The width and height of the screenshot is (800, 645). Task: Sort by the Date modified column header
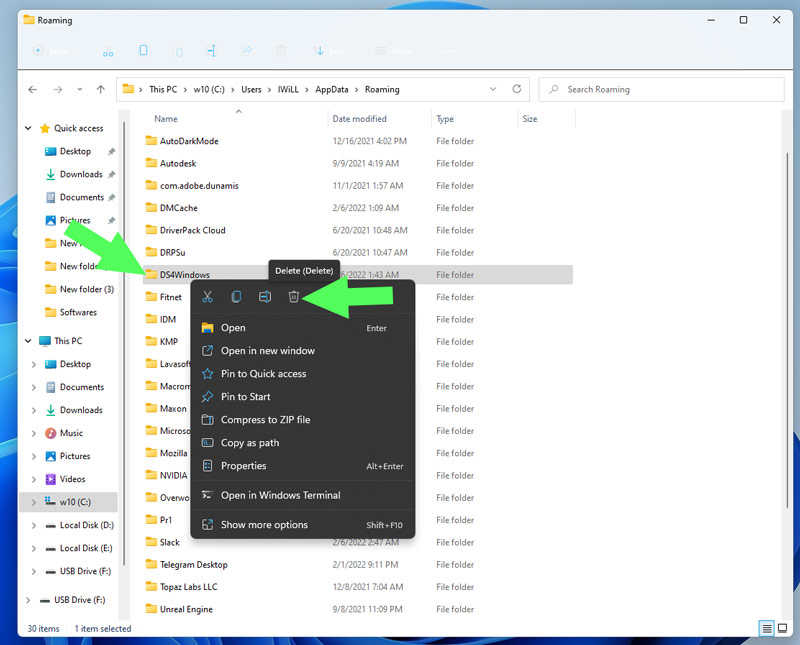pos(359,119)
